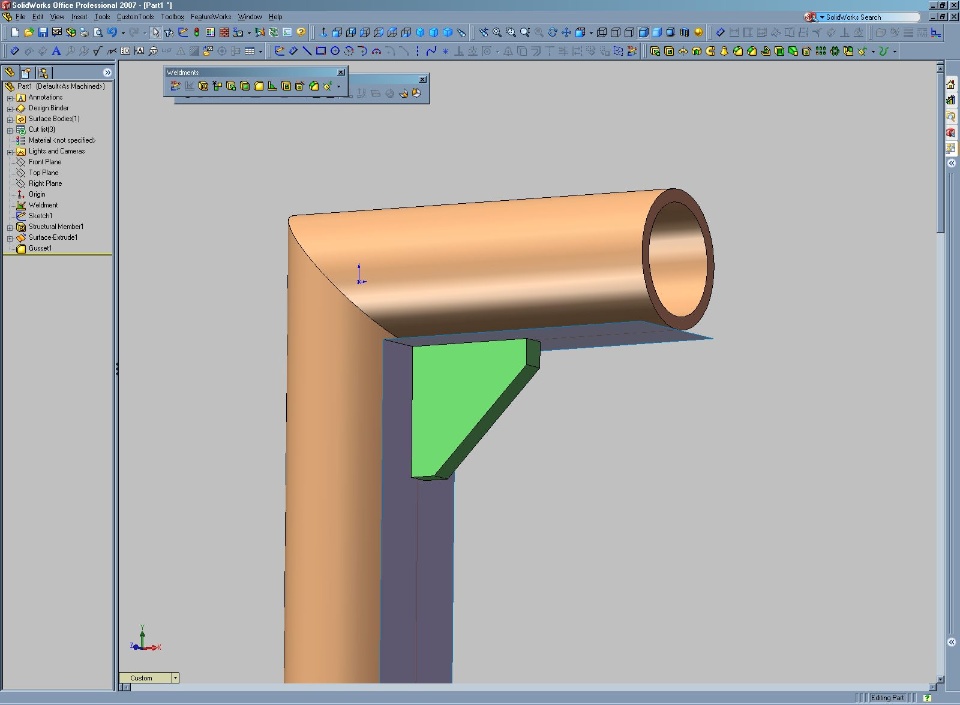Viewport: 960px width, 705px height.
Task: Open the Edit menu
Action: 37,17
